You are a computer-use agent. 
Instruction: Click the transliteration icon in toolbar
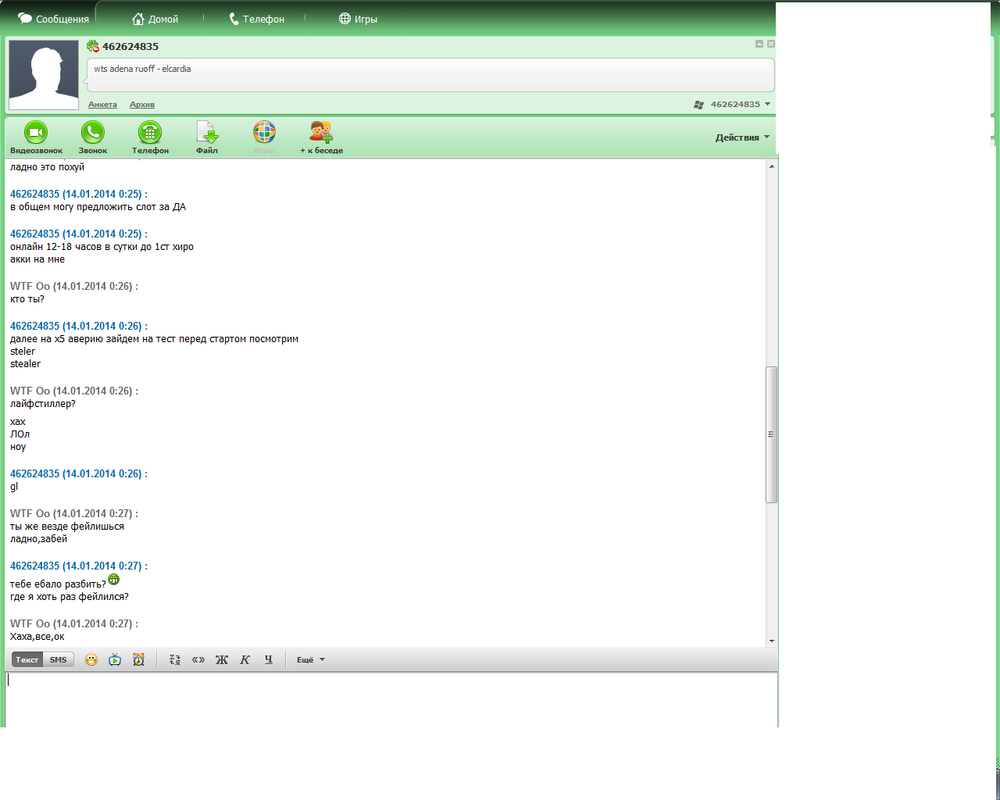[175, 660]
